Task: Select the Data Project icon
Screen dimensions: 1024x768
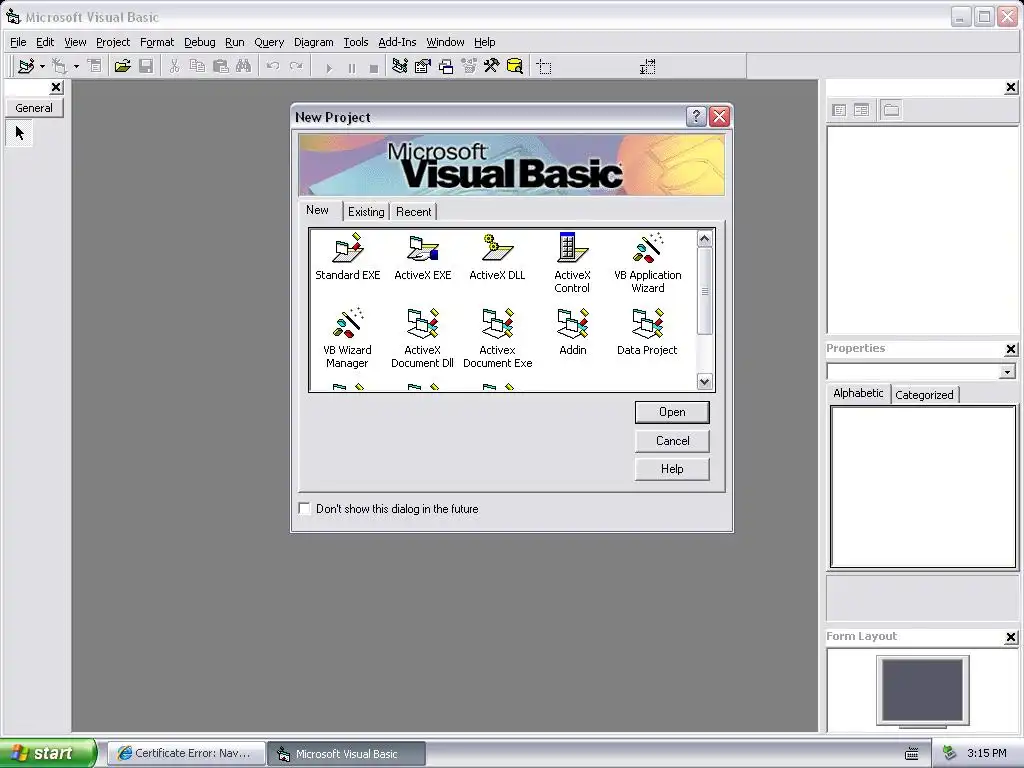Action: point(647,332)
